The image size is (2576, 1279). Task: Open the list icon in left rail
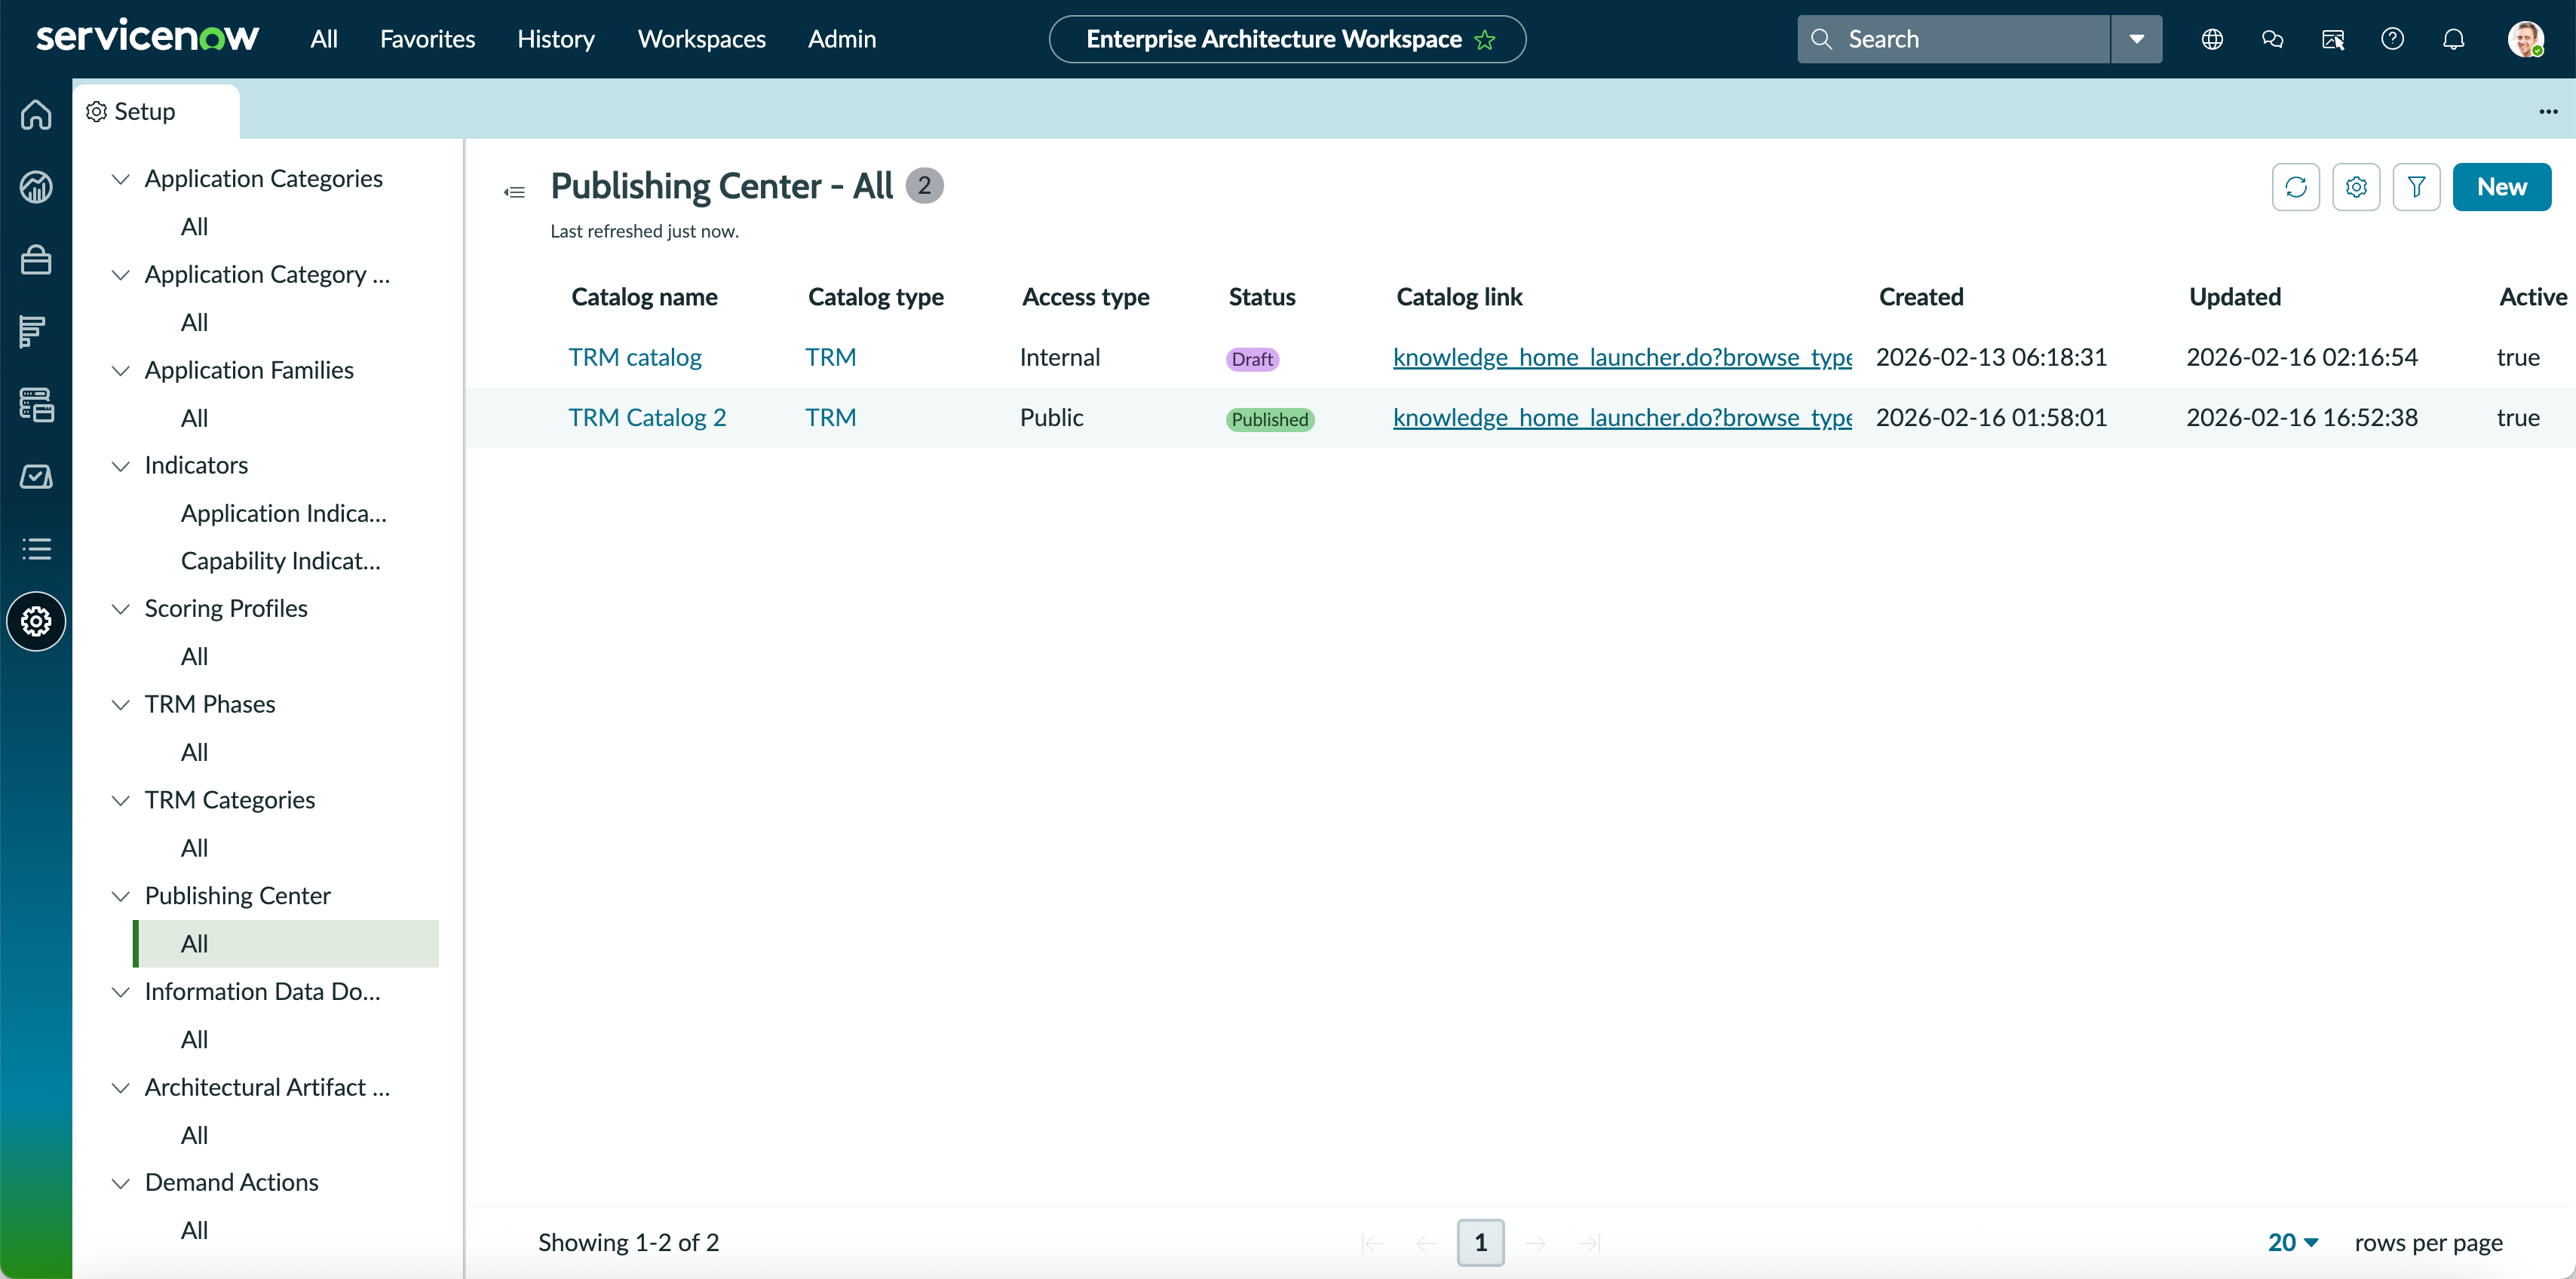coord(36,549)
